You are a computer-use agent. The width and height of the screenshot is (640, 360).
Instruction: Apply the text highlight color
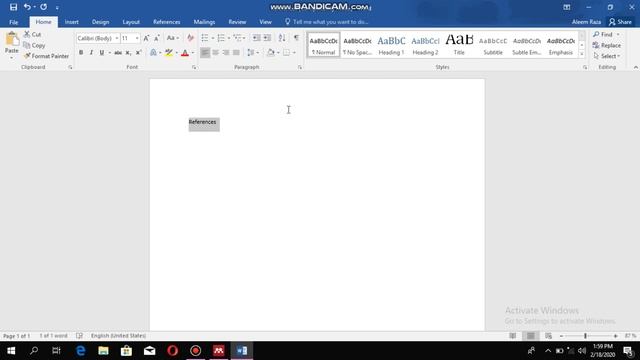[x=169, y=53]
